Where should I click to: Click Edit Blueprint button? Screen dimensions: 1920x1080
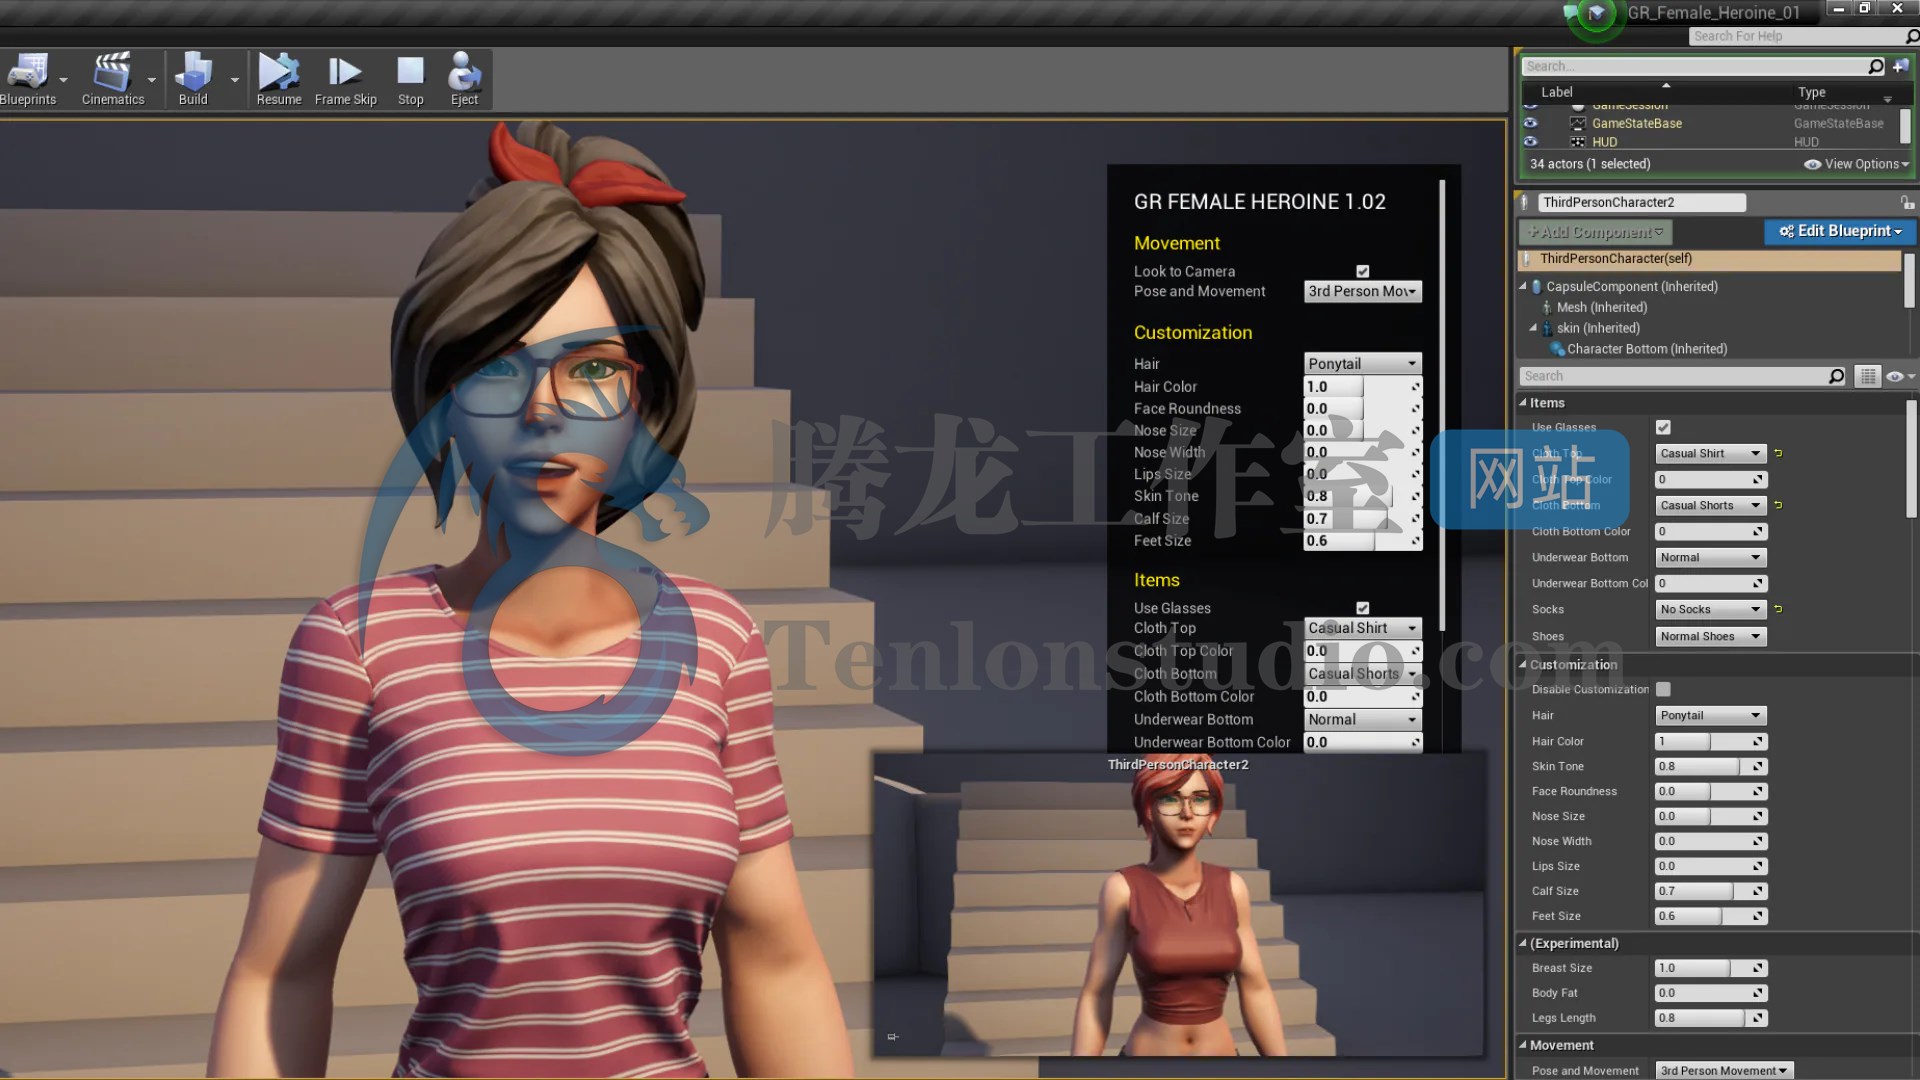point(1840,231)
